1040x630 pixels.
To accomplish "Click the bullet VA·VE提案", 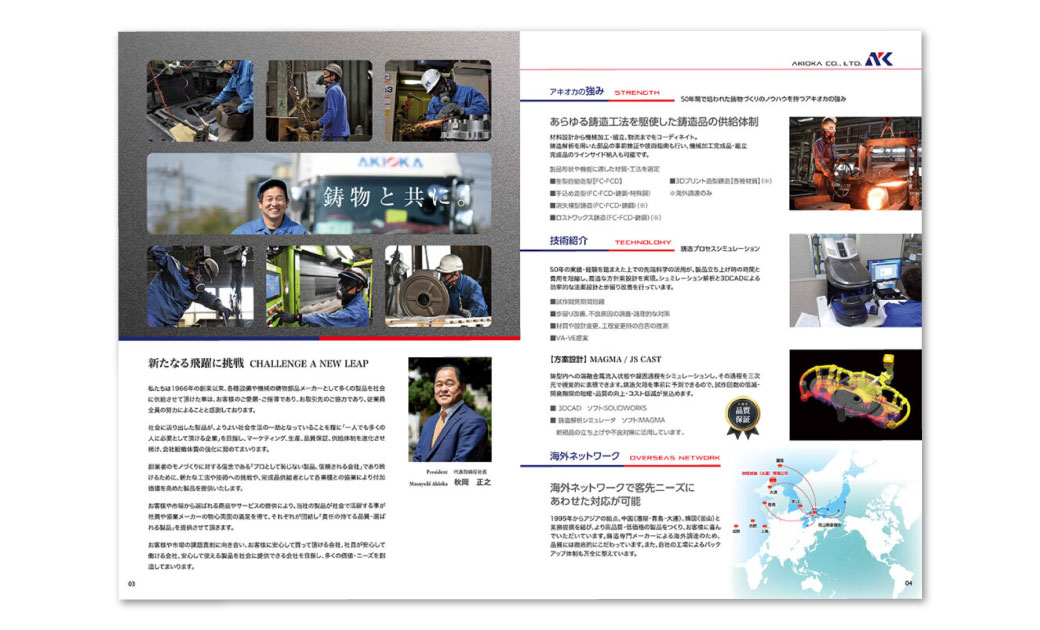I will [x=568, y=338].
